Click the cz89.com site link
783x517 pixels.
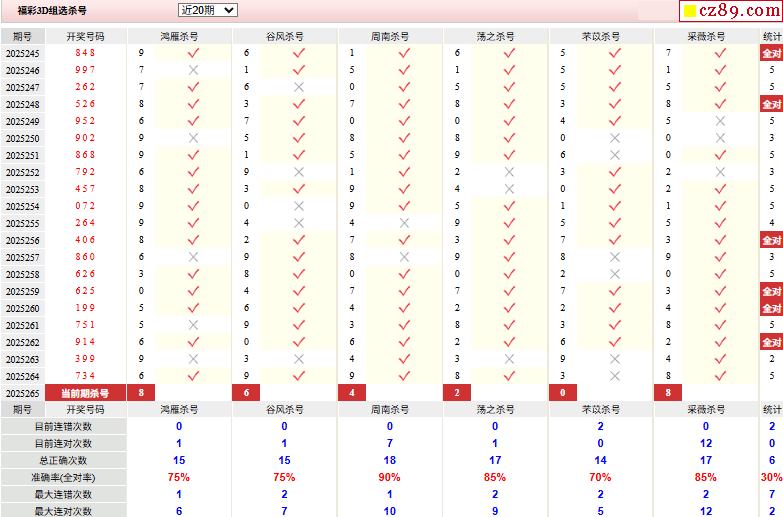coord(742,11)
